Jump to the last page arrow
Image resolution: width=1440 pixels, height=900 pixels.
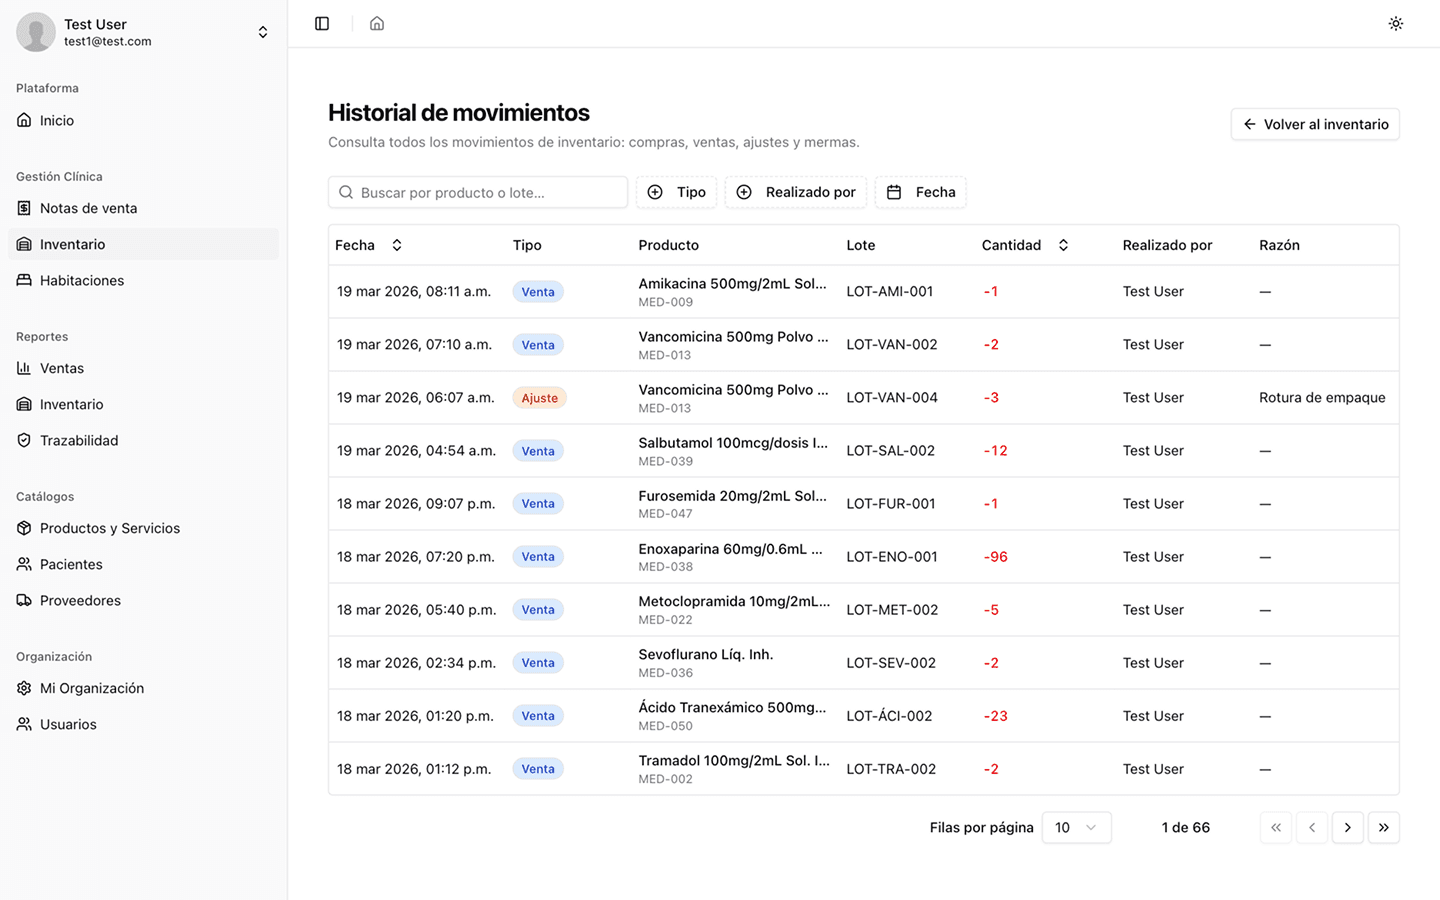click(x=1383, y=828)
